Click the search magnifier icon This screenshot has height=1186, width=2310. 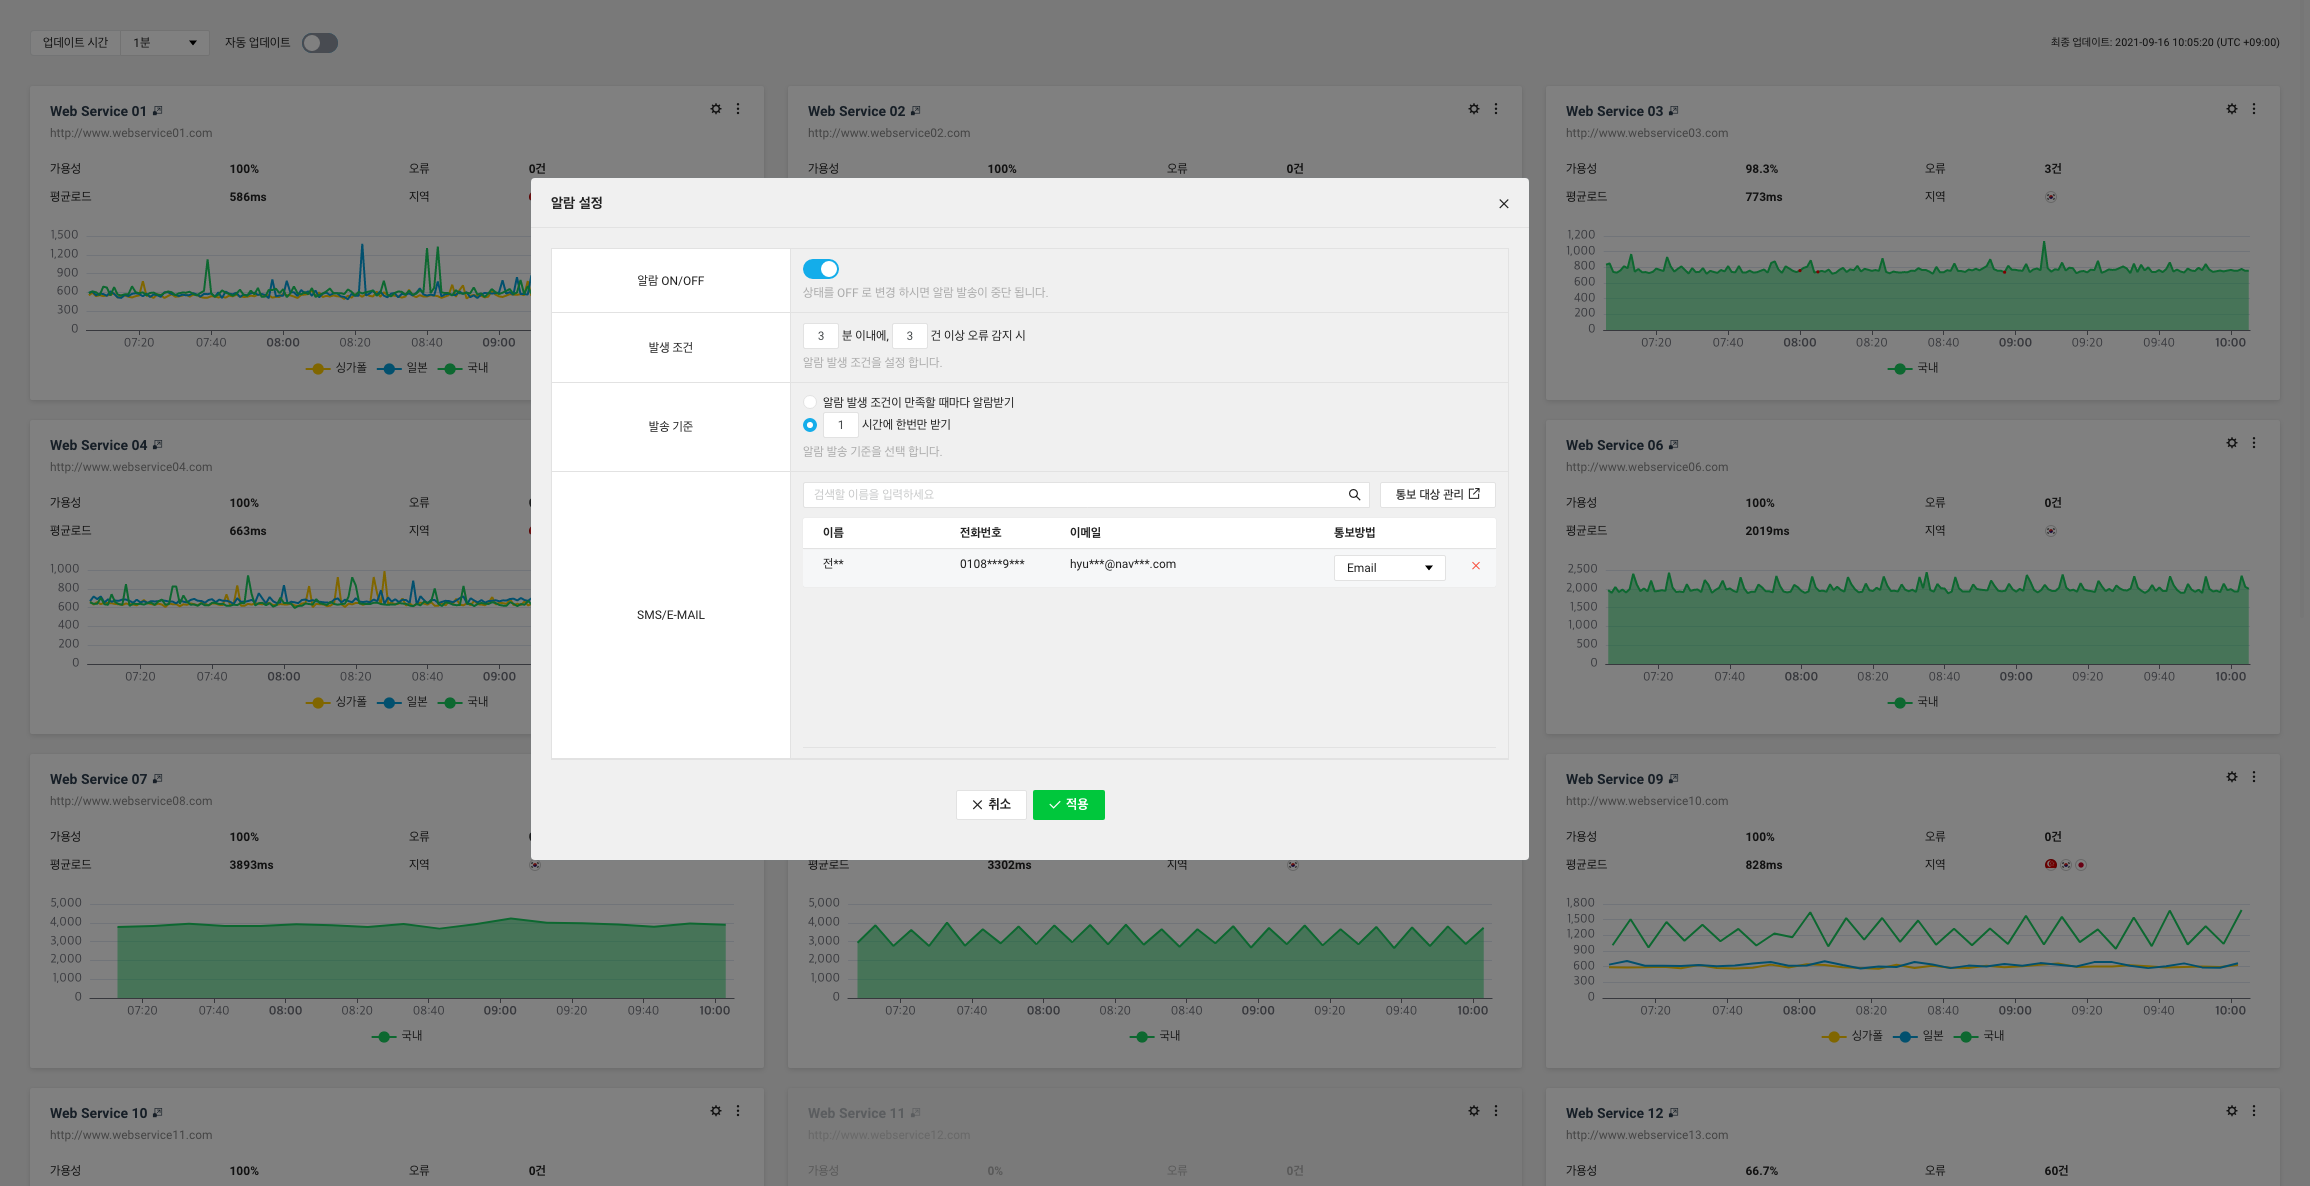[x=1354, y=495]
